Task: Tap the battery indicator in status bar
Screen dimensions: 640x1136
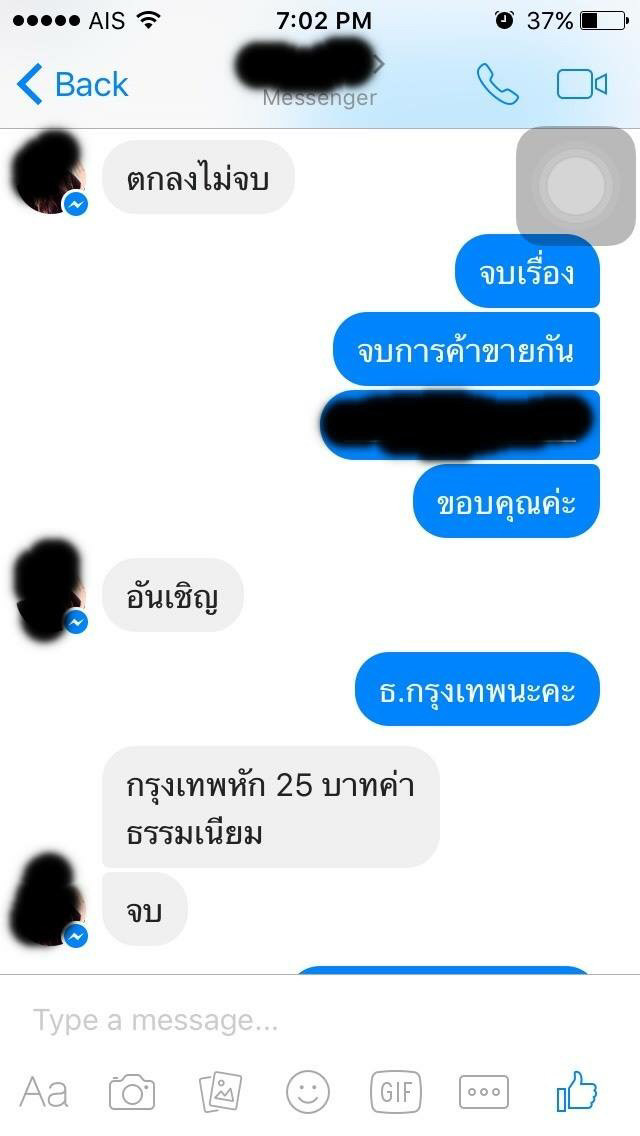Action: (604, 21)
